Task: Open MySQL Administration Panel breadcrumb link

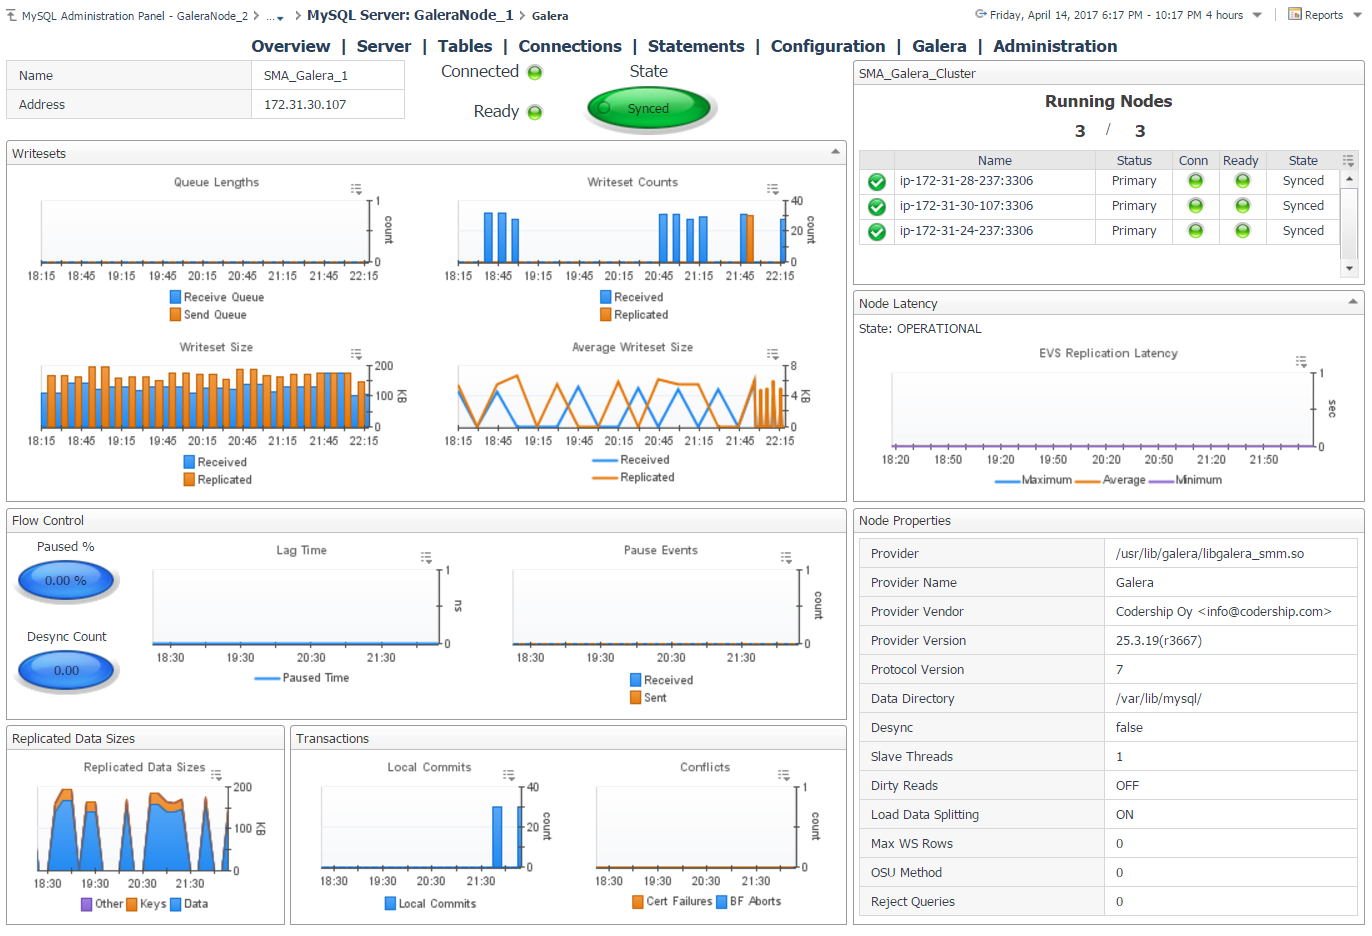Action: tap(135, 16)
